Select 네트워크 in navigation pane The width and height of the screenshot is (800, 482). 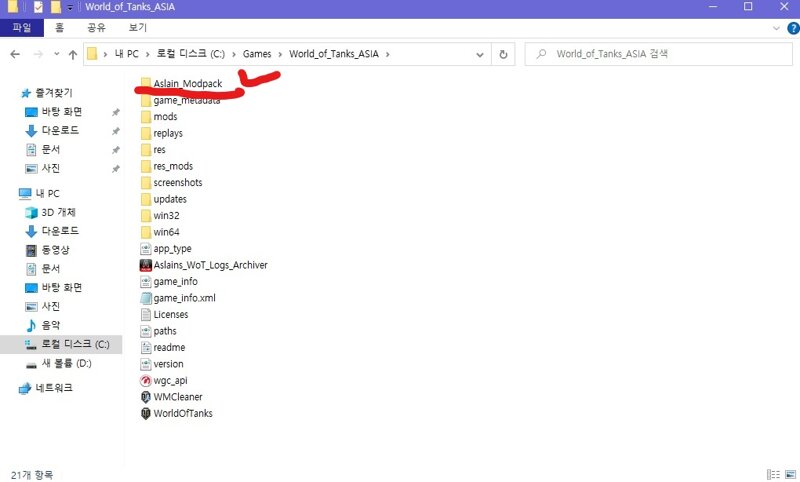pyautogui.click(x=54, y=388)
